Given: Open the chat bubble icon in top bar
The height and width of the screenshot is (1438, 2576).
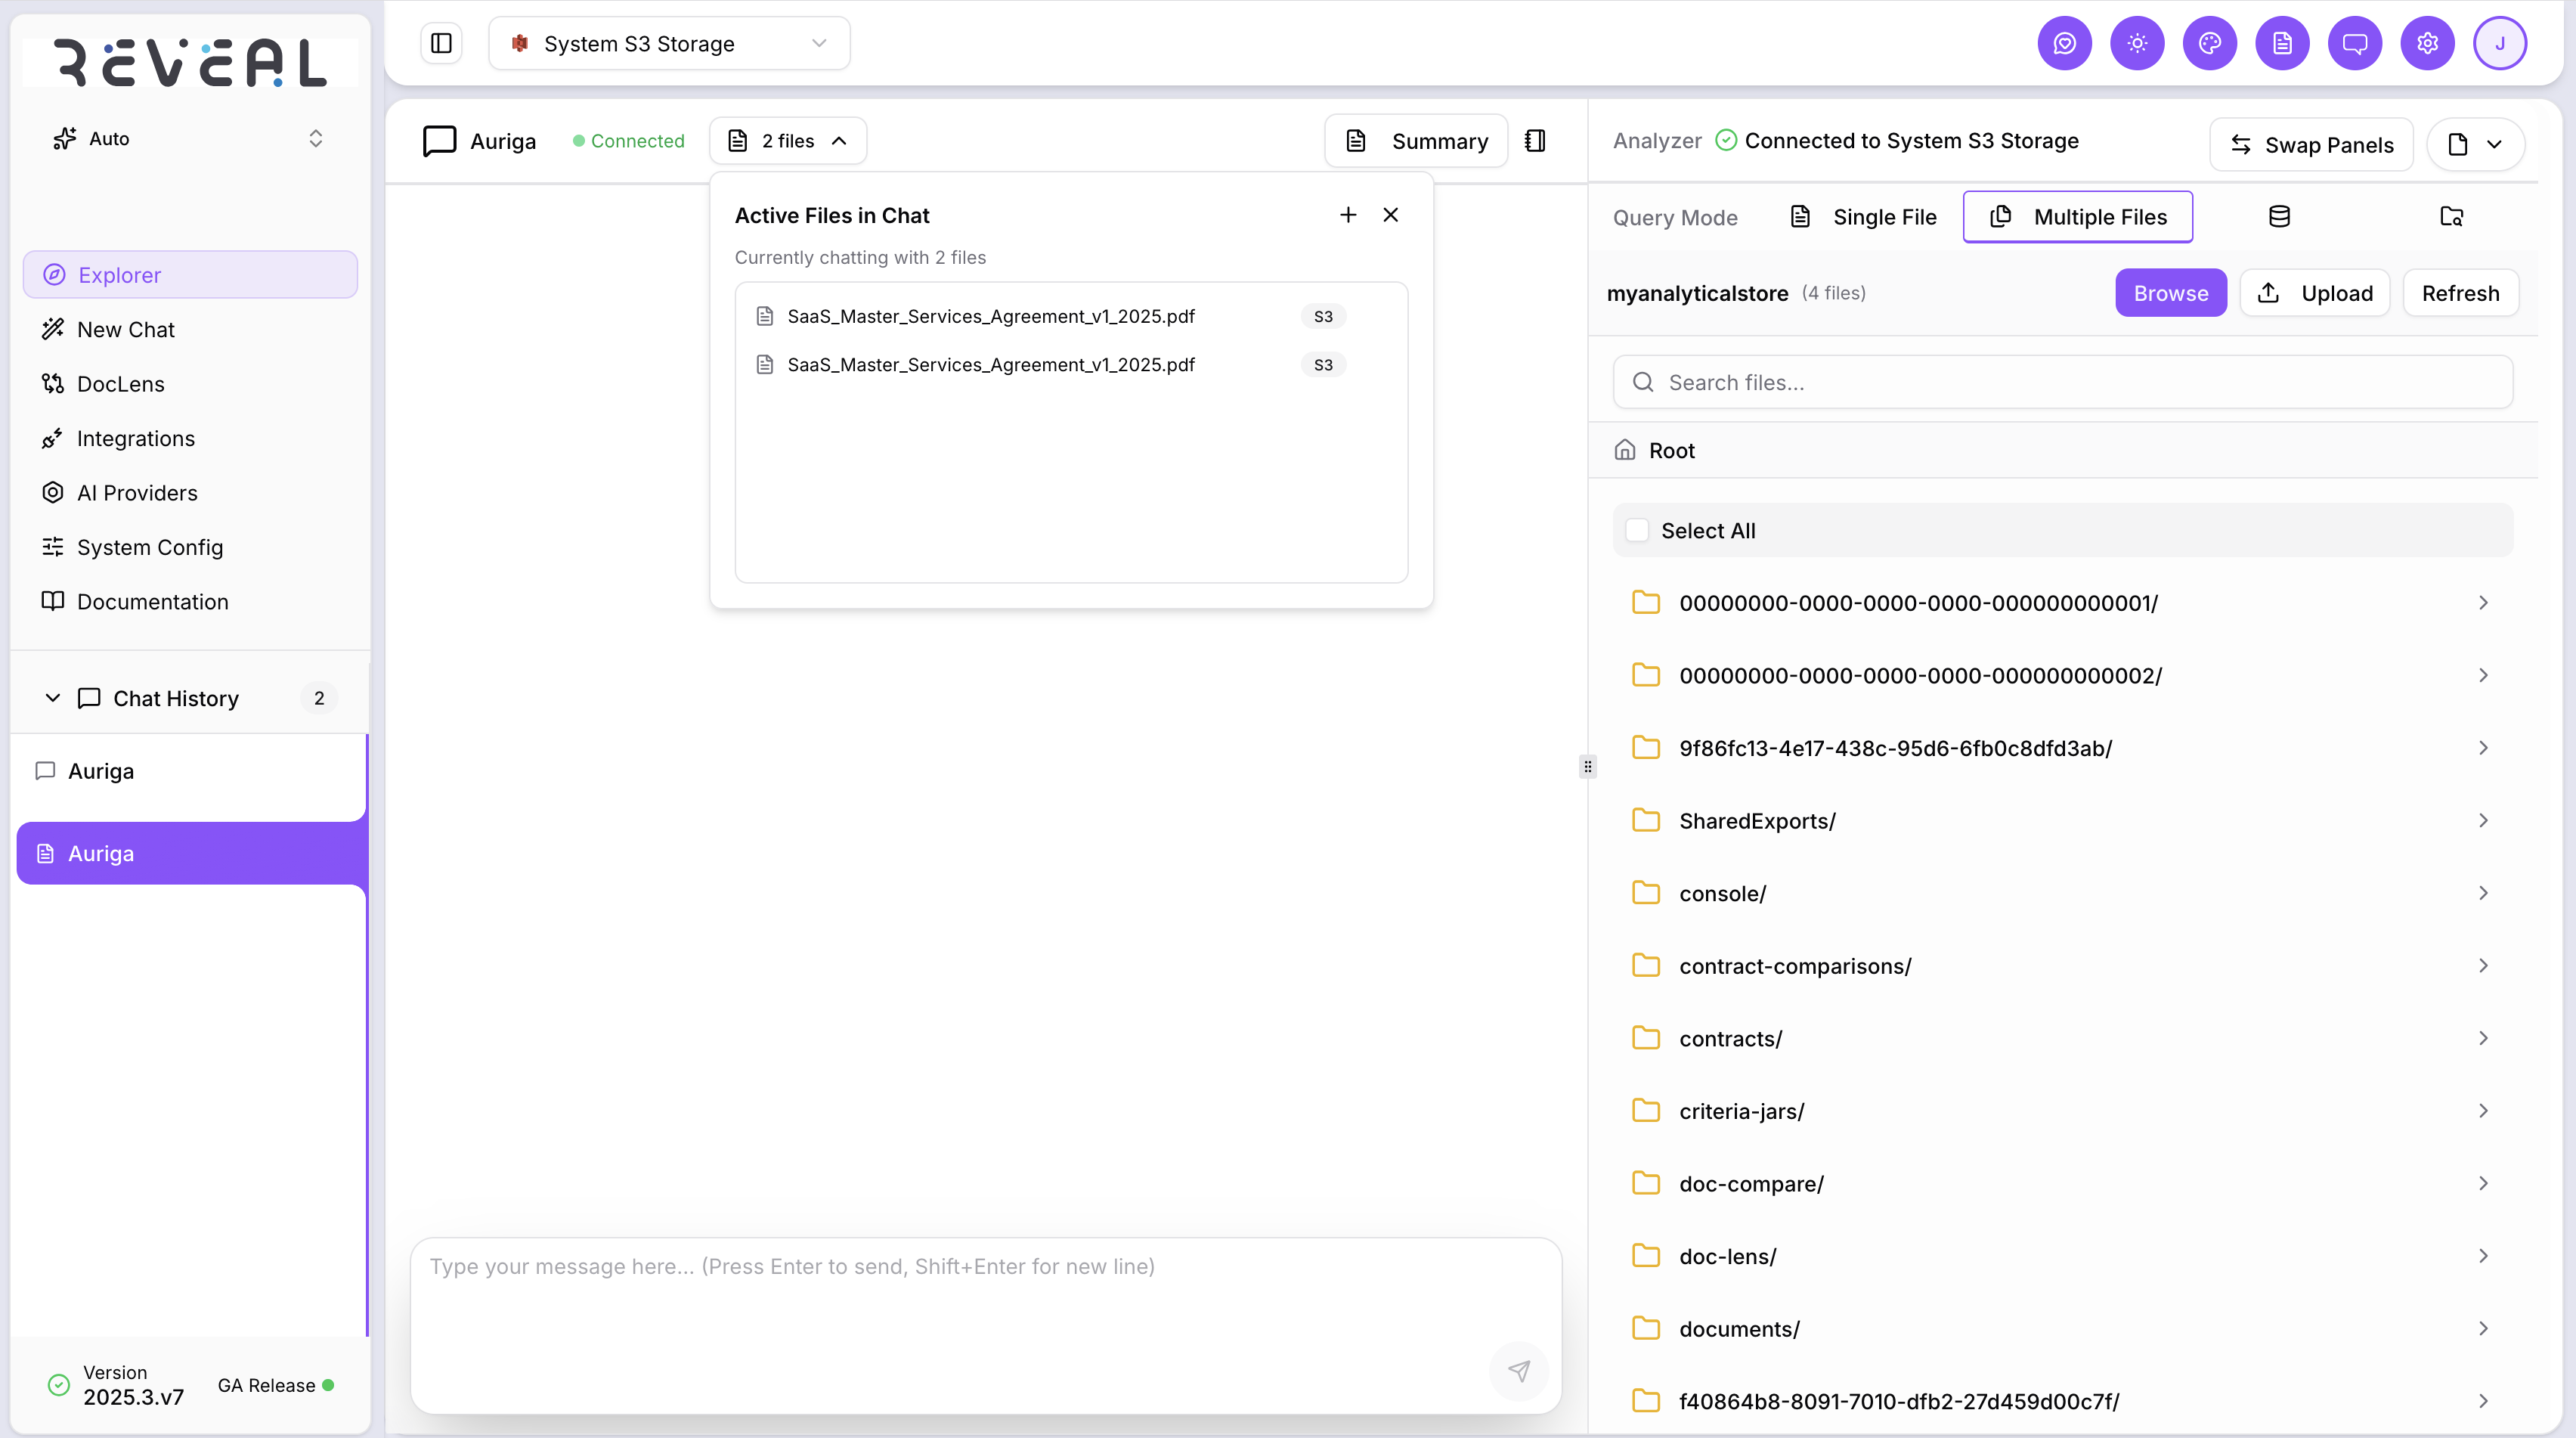Looking at the screenshot, I should pos(2355,43).
